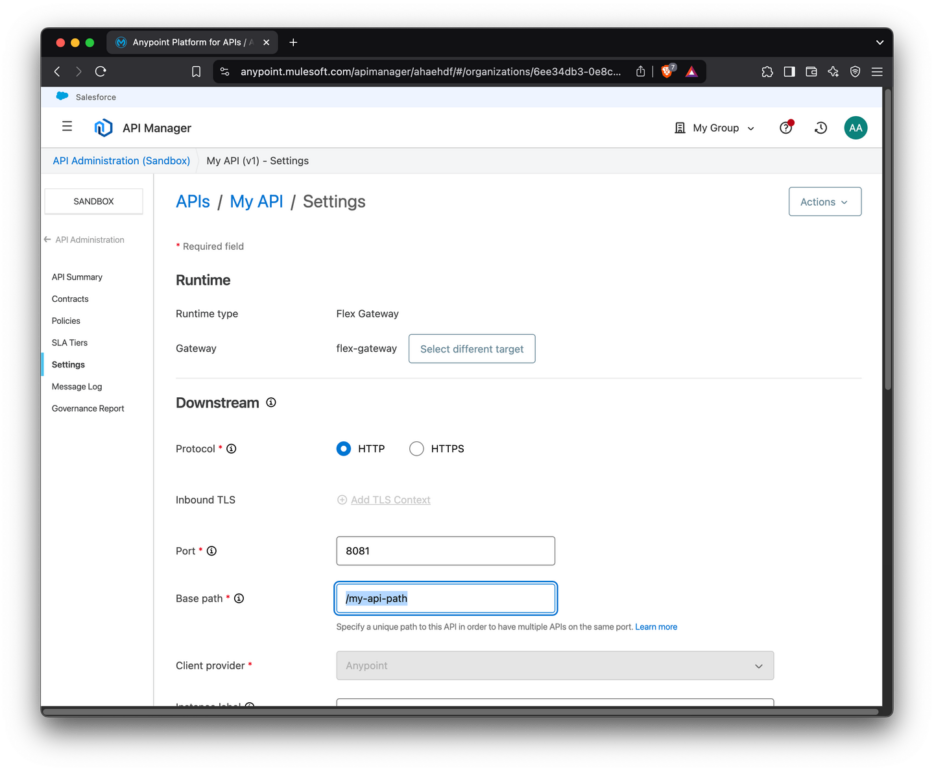Open the Brave Wallet icon
The width and height of the screenshot is (934, 771).
pos(811,71)
